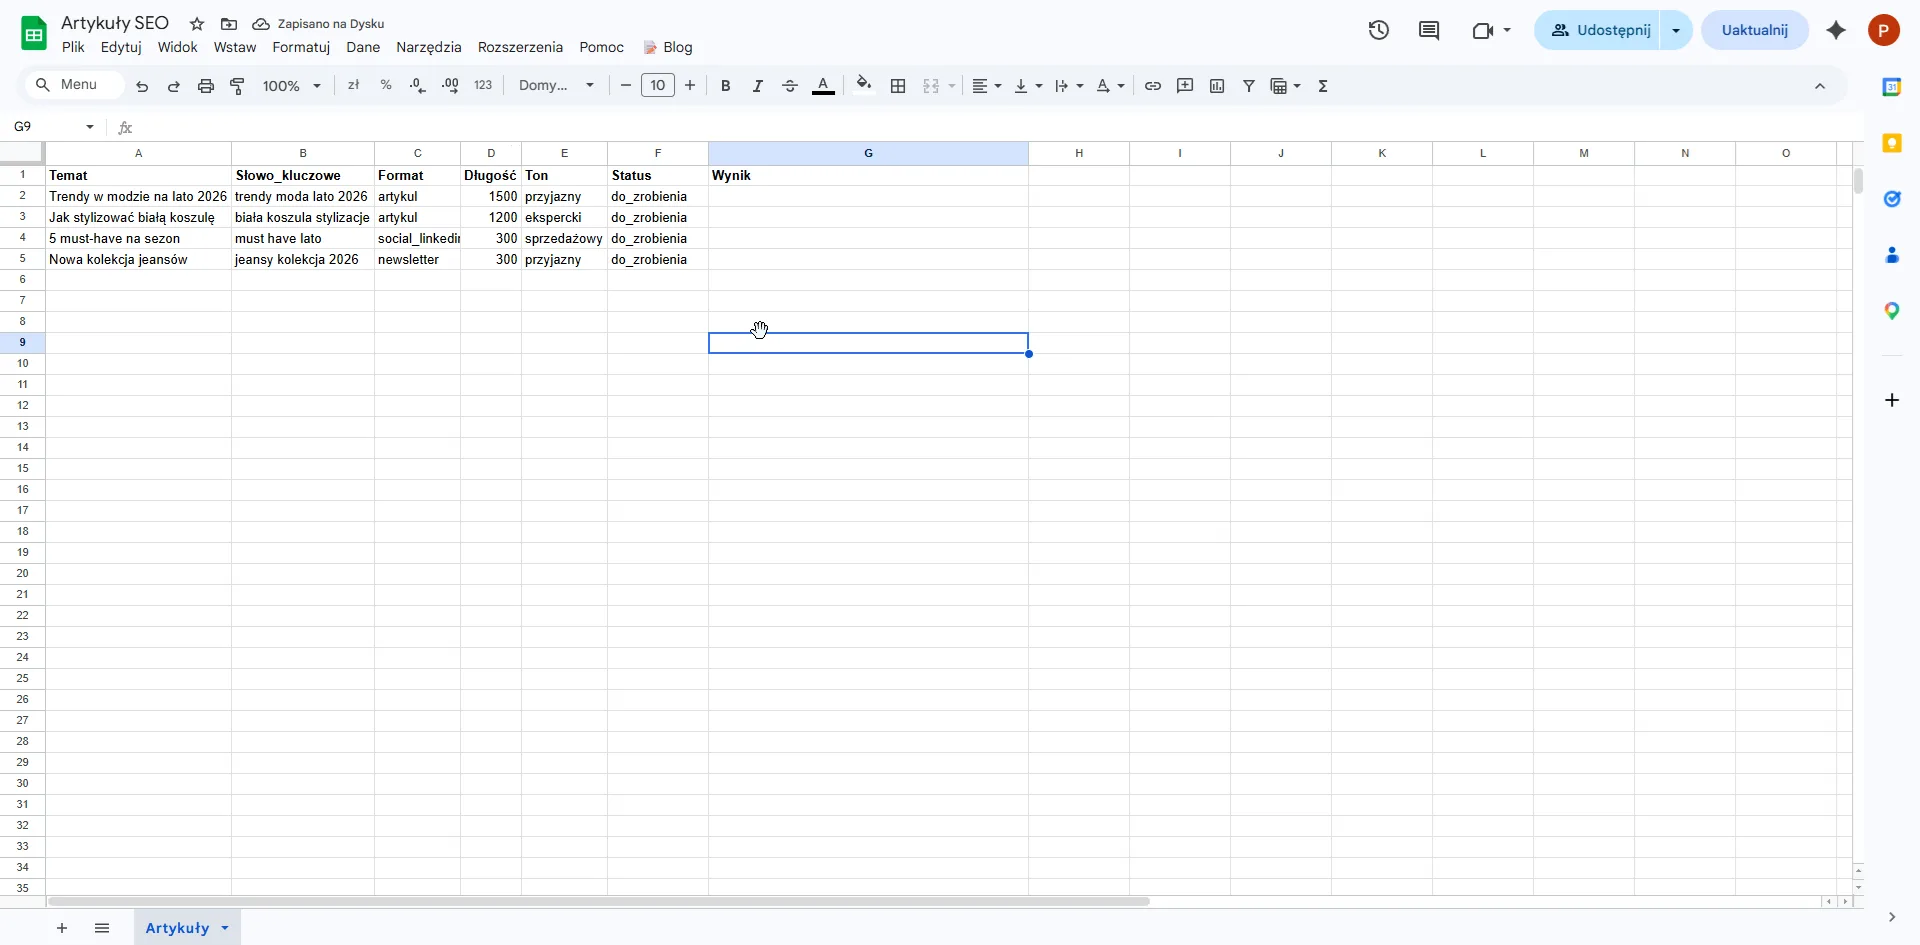
Task: Open Artykuły sheet tab options arrow
Action: [225, 928]
